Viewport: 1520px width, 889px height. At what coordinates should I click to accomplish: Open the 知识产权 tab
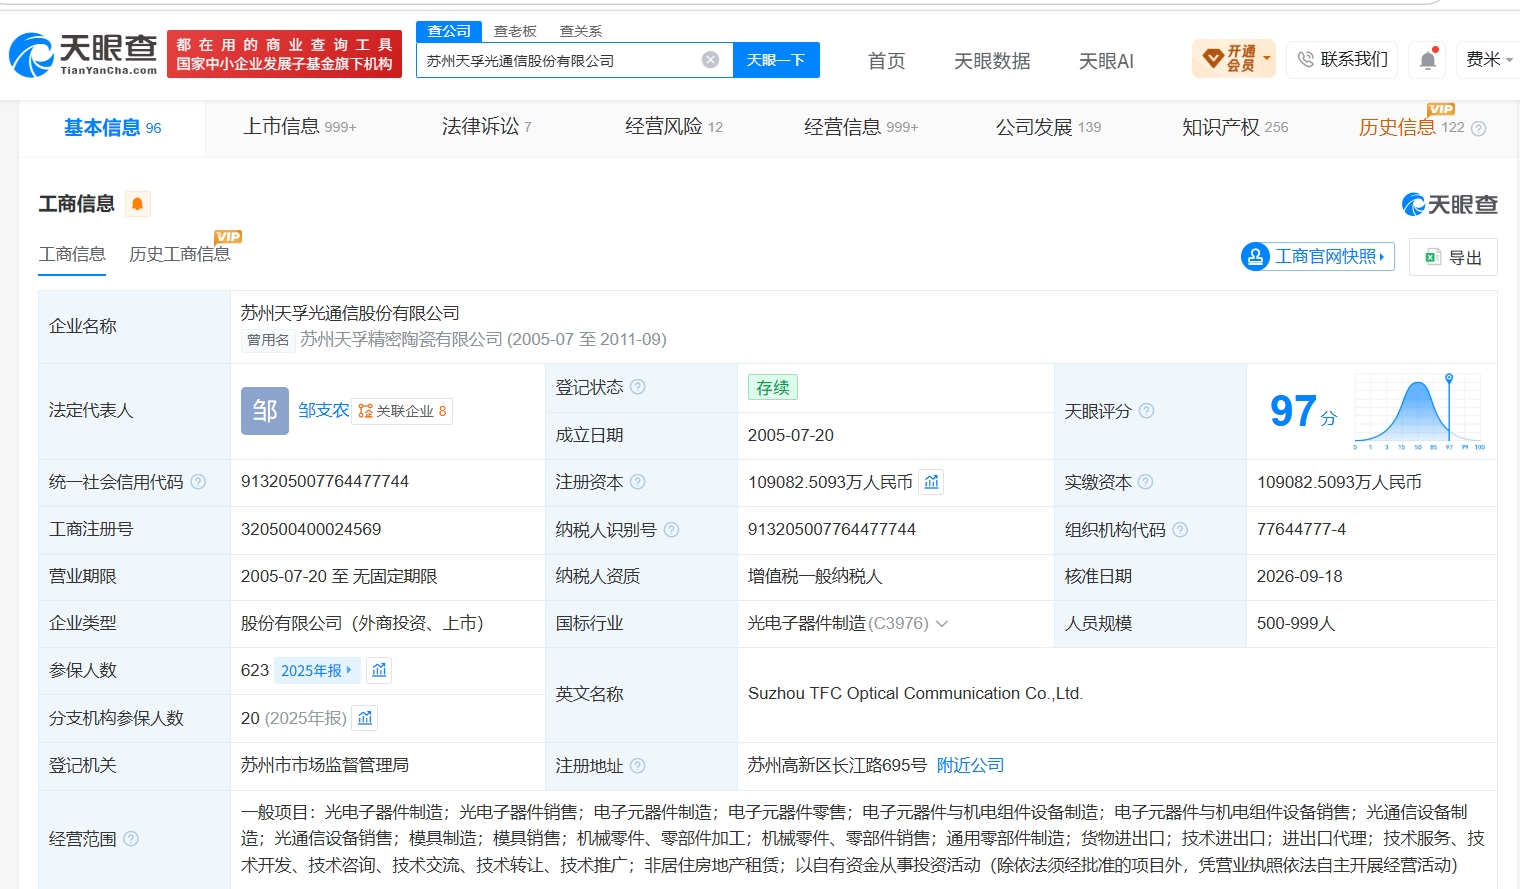[1235, 127]
